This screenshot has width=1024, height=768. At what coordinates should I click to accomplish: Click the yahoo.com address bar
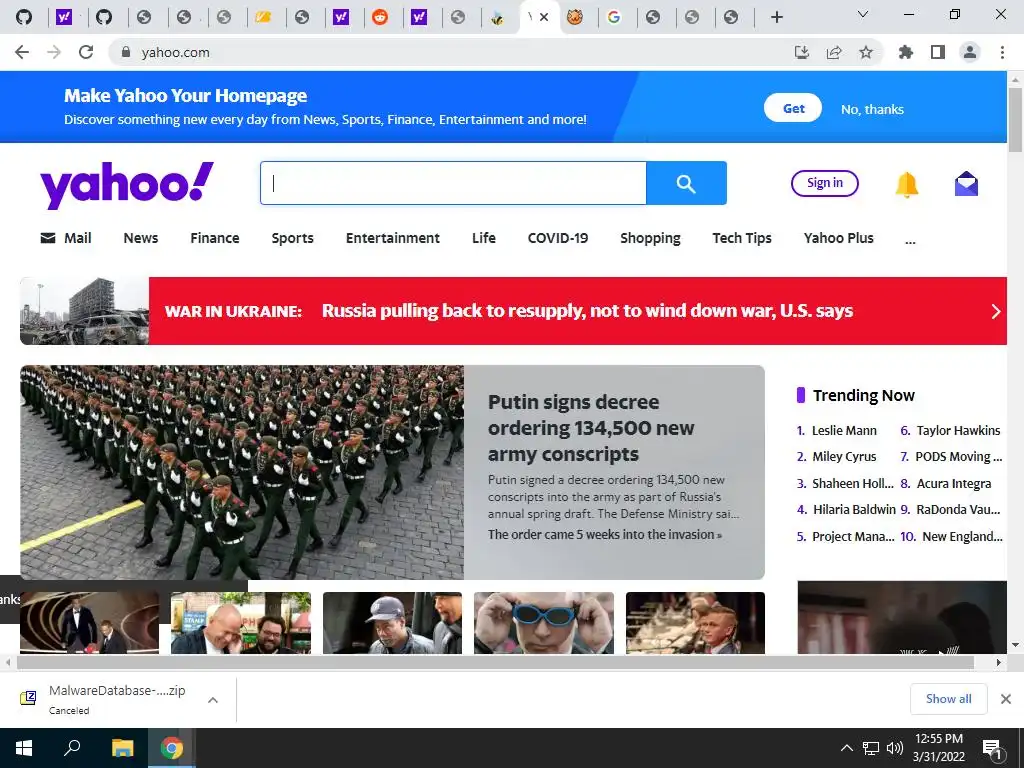click(451, 52)
